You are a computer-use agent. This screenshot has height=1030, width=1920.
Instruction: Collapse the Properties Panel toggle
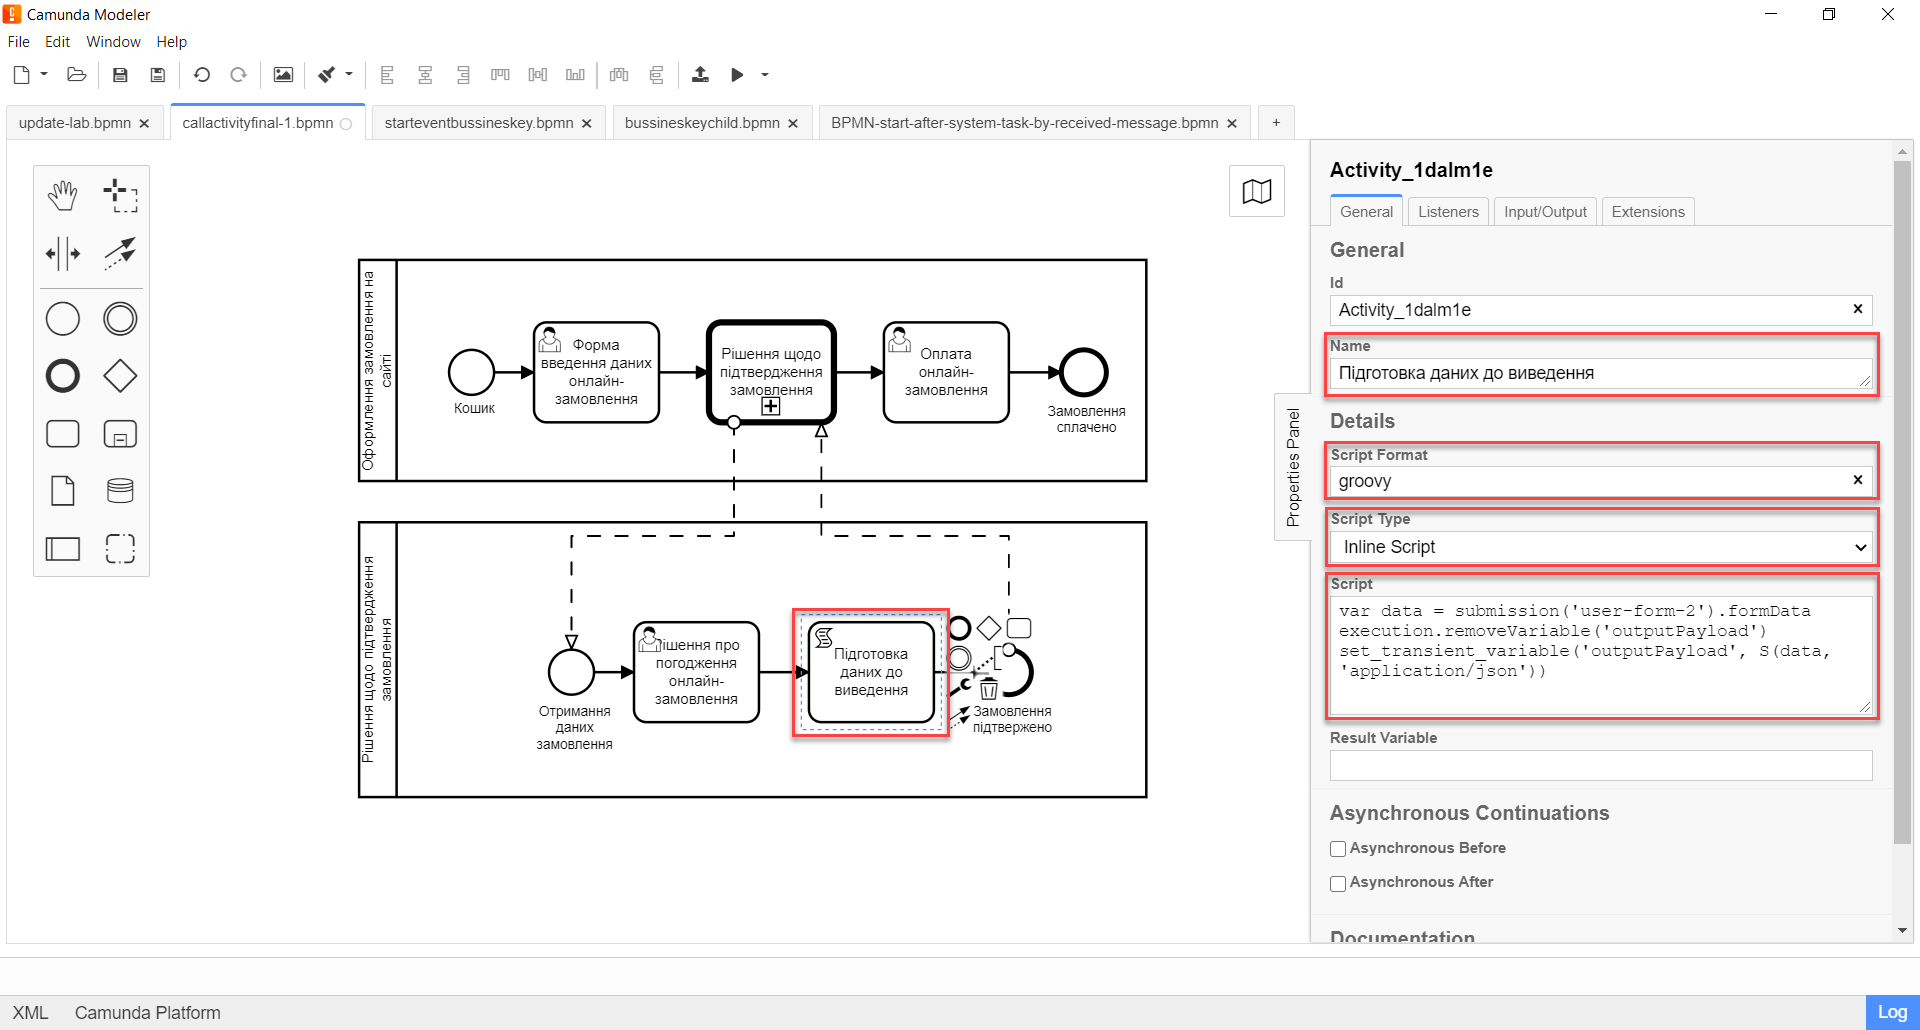(x=1293, y=467)
